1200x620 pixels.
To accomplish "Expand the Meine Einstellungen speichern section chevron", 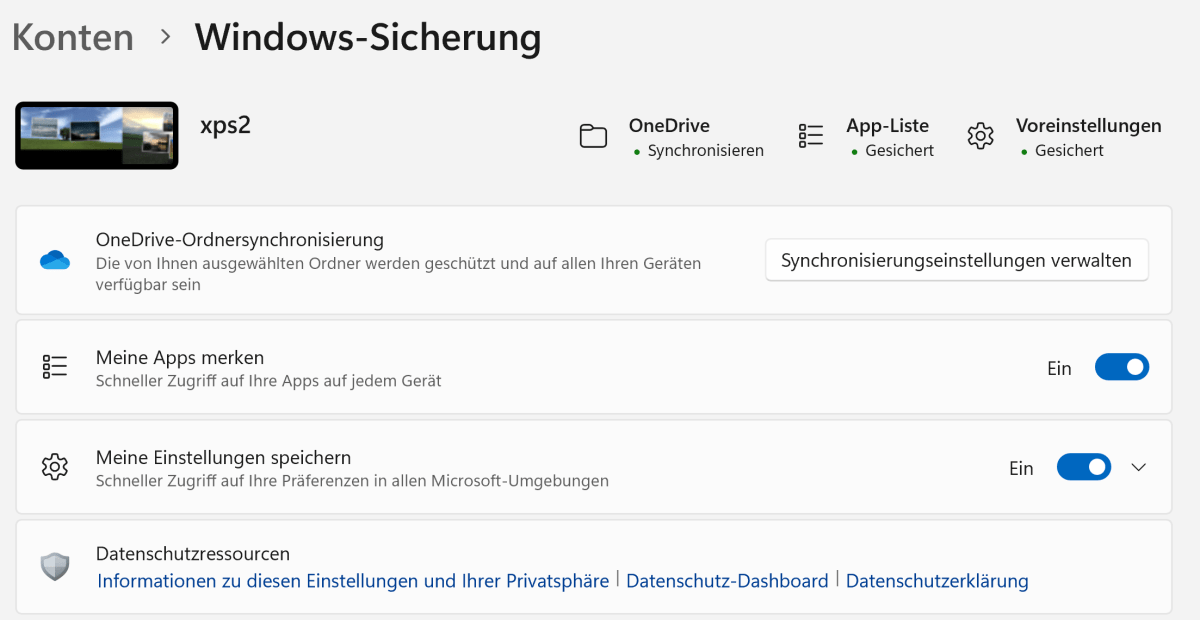I will [1138, 467].
